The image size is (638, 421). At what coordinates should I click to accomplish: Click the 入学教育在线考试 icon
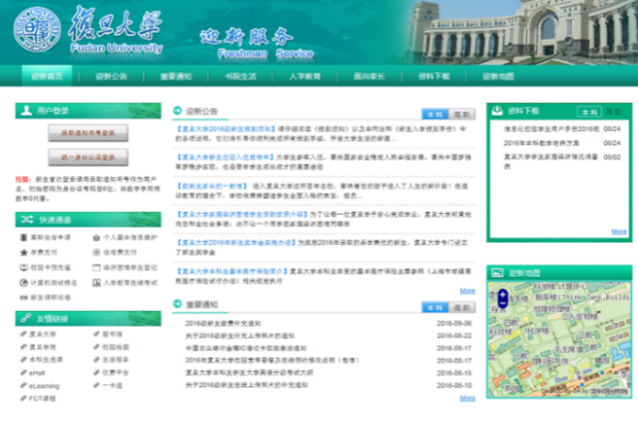point(96,283)
